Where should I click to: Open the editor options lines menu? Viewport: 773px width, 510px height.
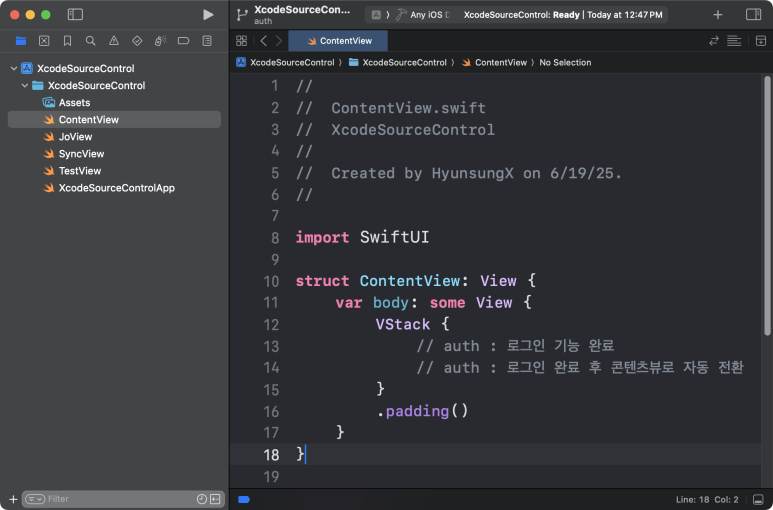[734, 41]
